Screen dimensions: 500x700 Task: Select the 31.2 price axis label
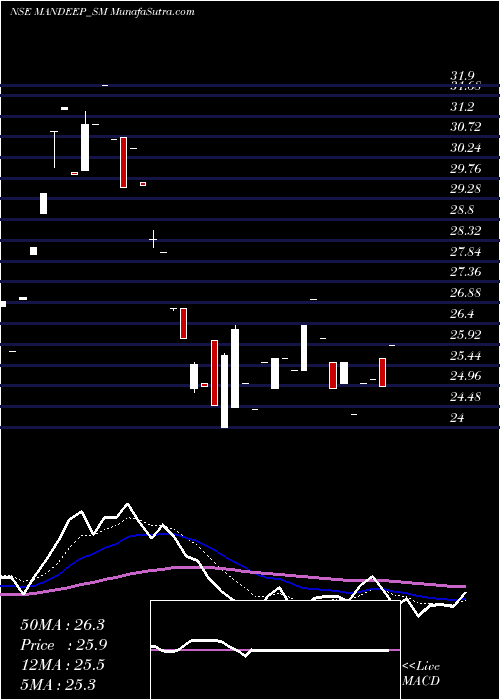point(462,107)
